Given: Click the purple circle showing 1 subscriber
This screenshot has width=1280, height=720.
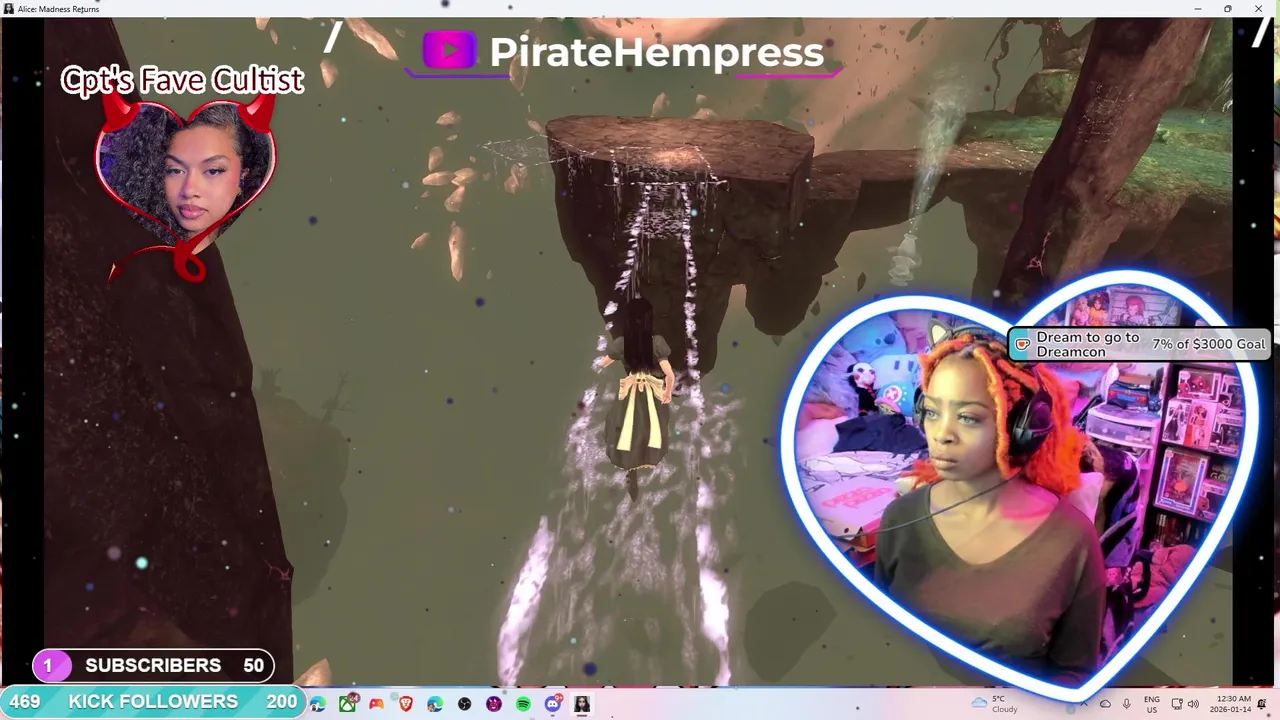Looking at the screenshot, I should [x=48, y=665].
